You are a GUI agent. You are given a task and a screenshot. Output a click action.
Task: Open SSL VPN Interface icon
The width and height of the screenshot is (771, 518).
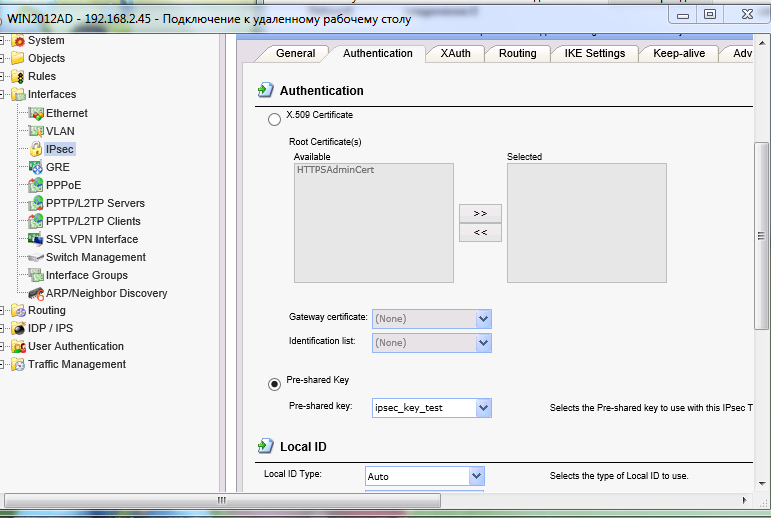click(x=36, y=239)
